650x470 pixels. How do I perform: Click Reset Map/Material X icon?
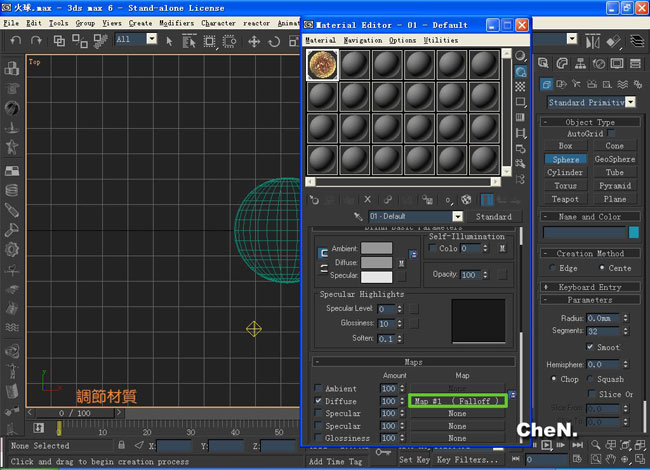click(367, 200)
